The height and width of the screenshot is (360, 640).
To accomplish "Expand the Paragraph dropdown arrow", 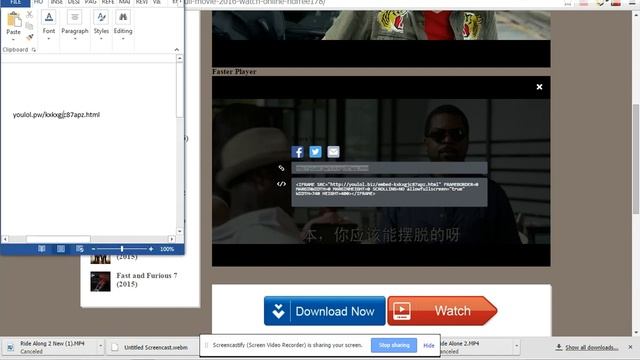I will tap(75, 39).
